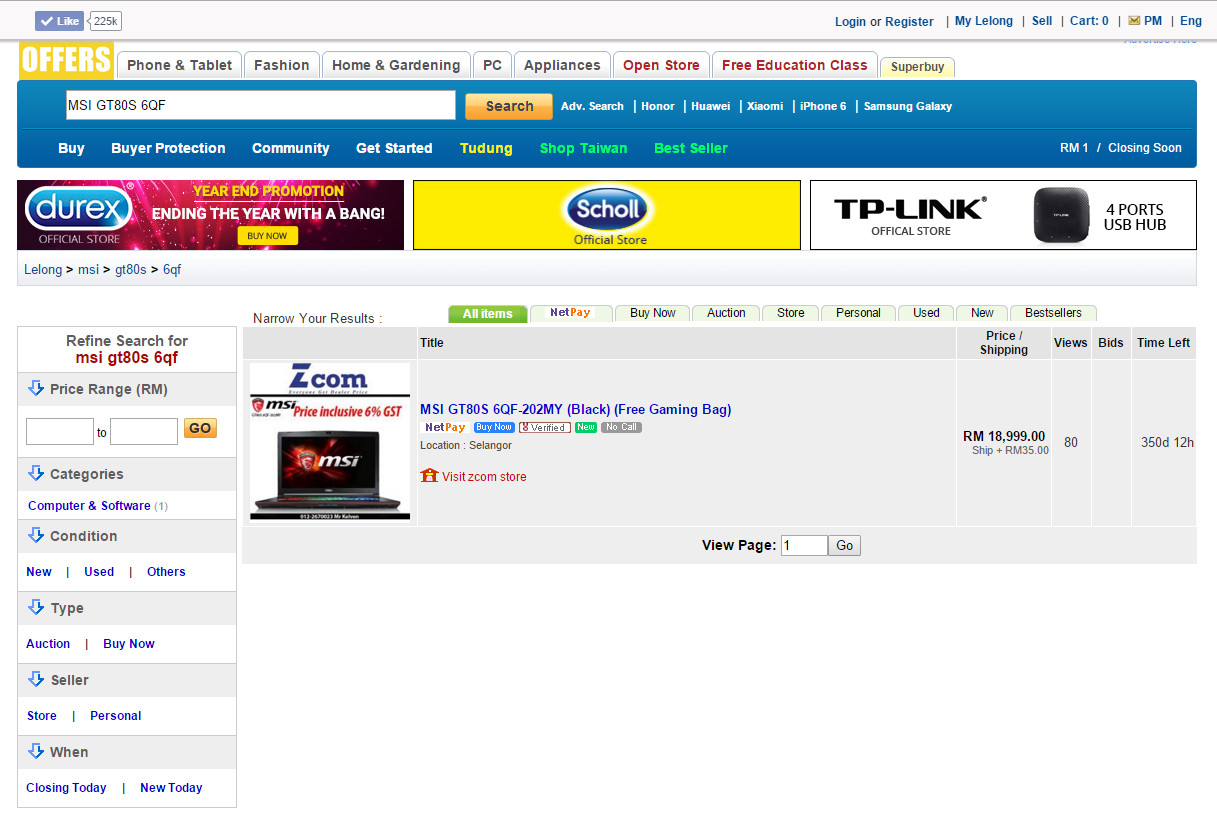1217x823 pixels.
Task: Click the NetPay badge on MSI listing
Action: coord(445,427)
